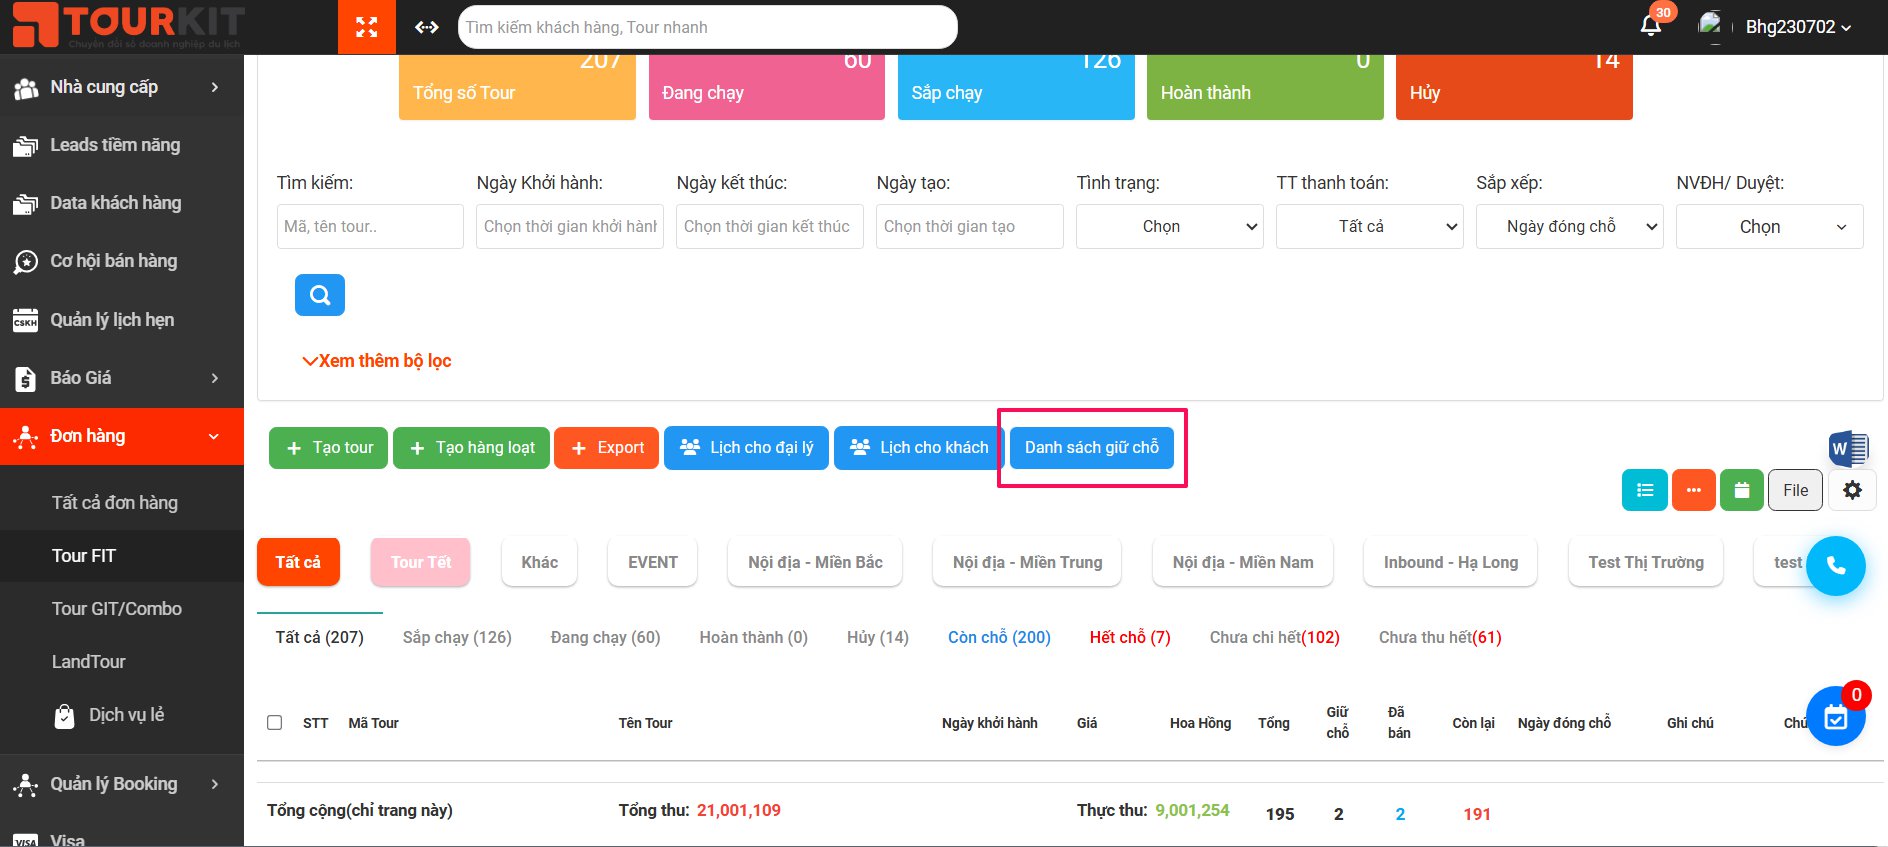This screenshot has width=1888, height=847.
Task: Click the floating blue phone call button
Action: 1836,566
